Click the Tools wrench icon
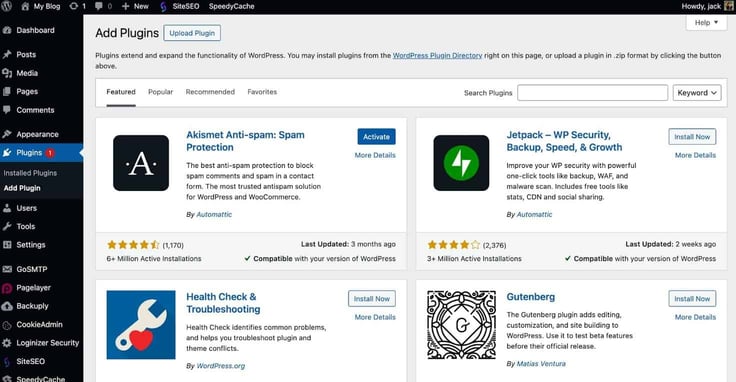Screen dimensions: 736x382 (x=7, y=226)
